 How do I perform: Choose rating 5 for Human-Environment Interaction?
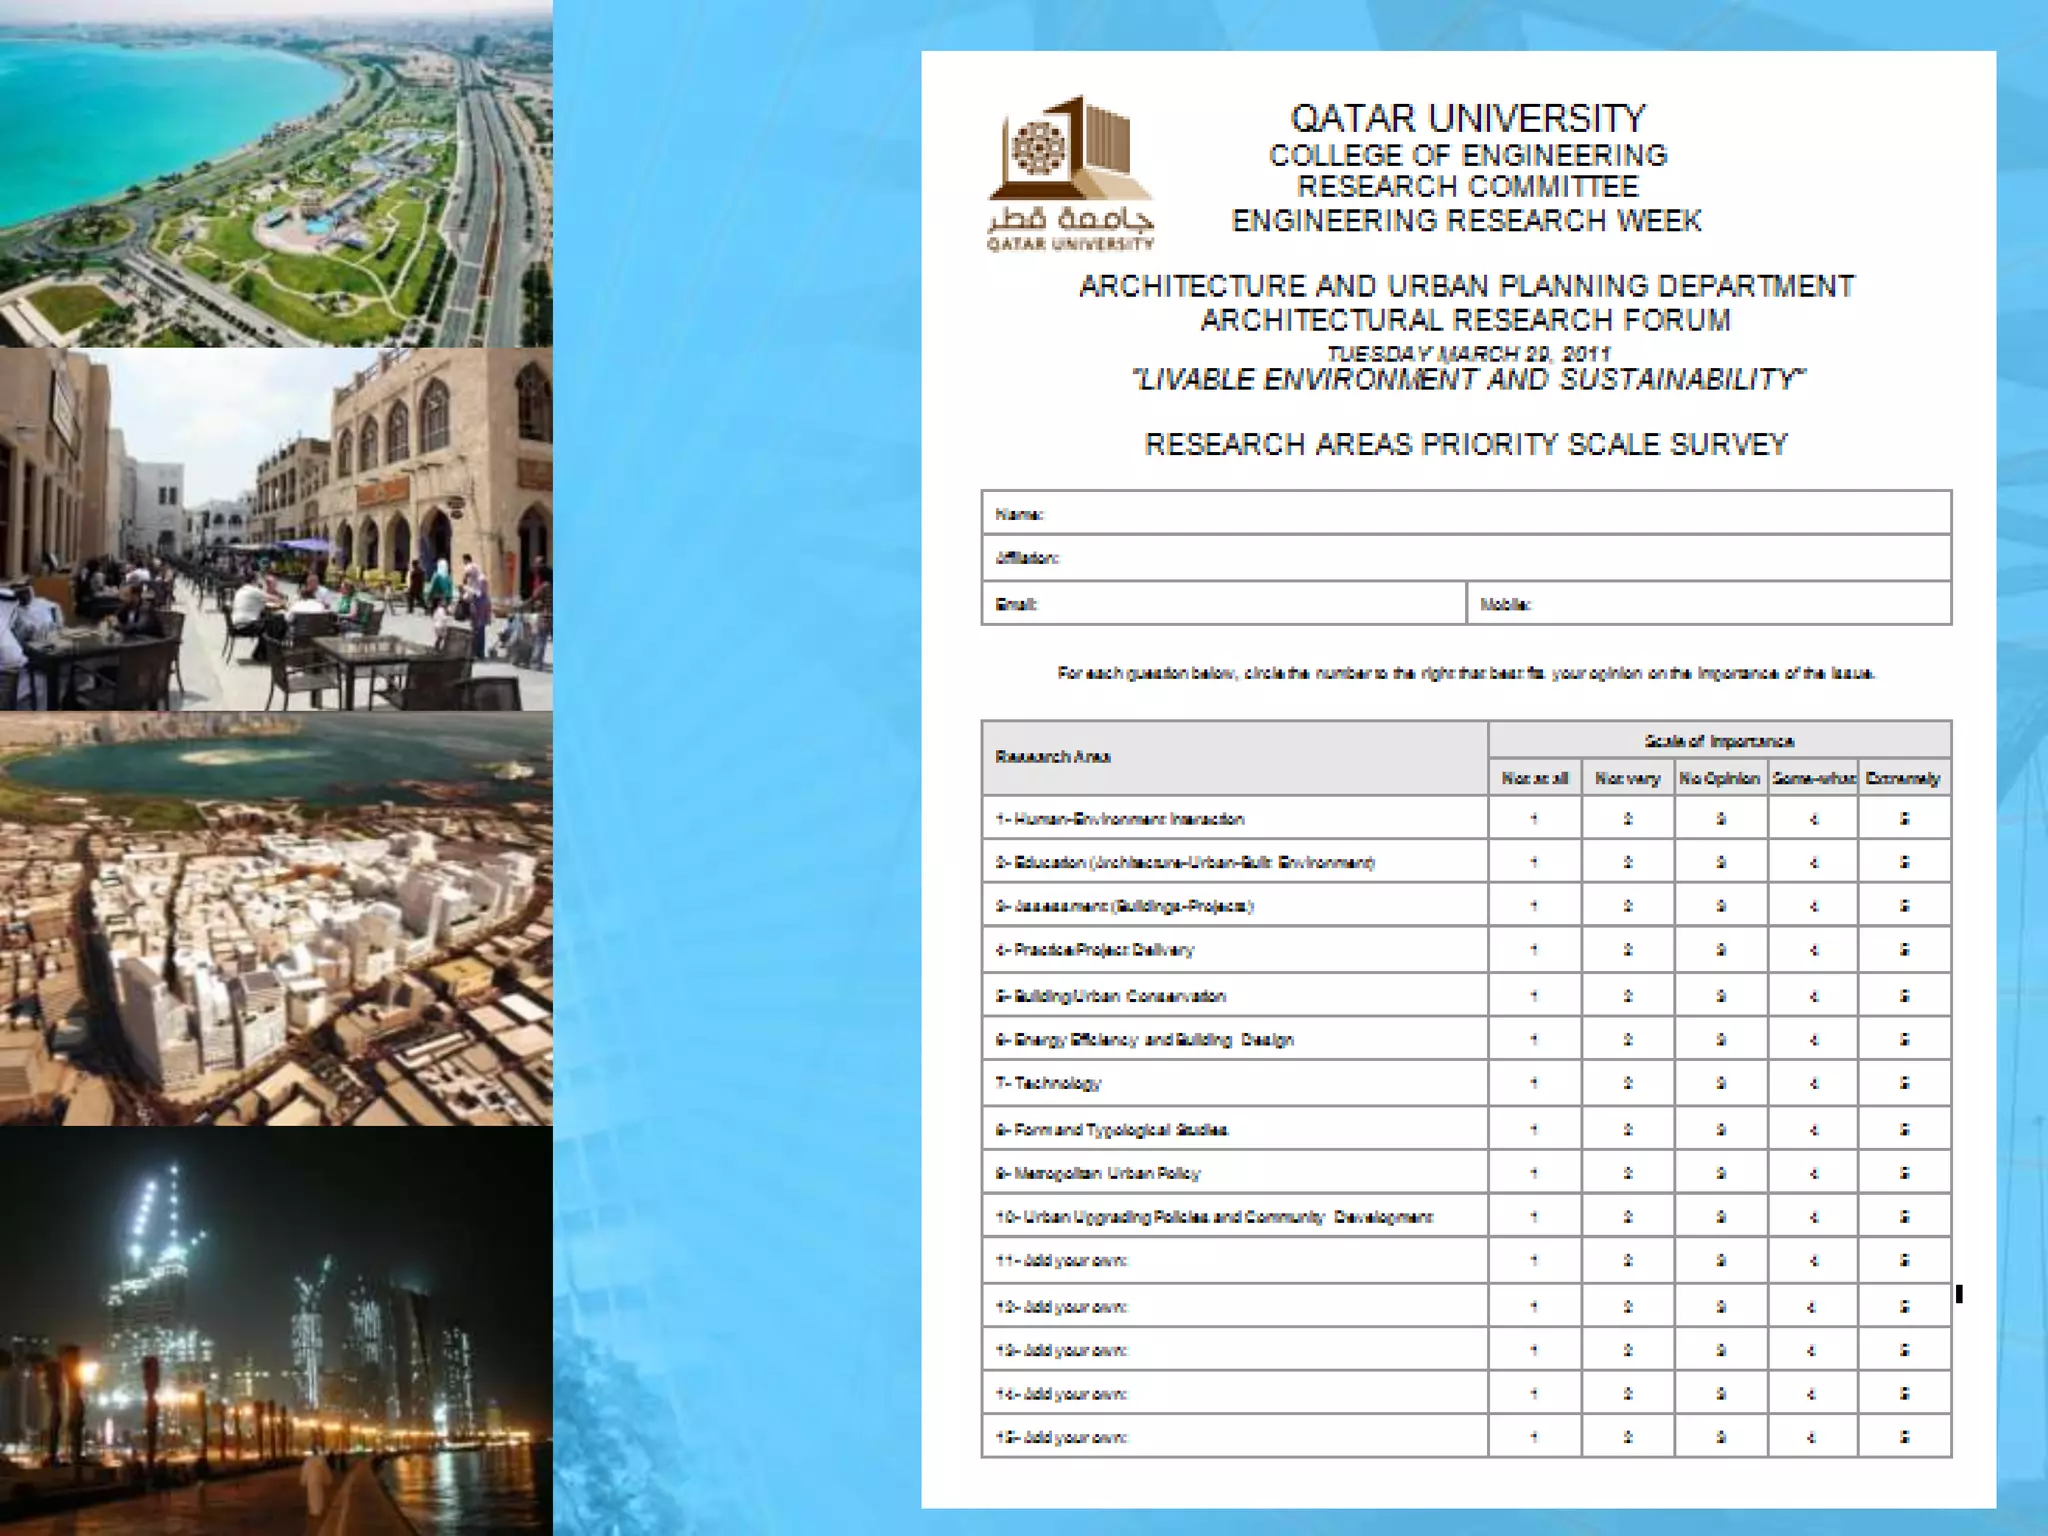1904,819
